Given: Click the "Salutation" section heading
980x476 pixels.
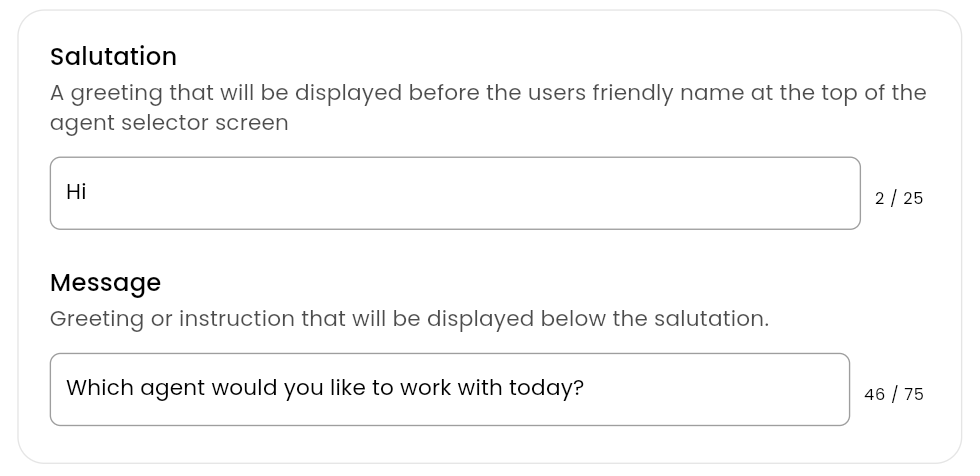Looking at the screenshot, I should 113,56.
